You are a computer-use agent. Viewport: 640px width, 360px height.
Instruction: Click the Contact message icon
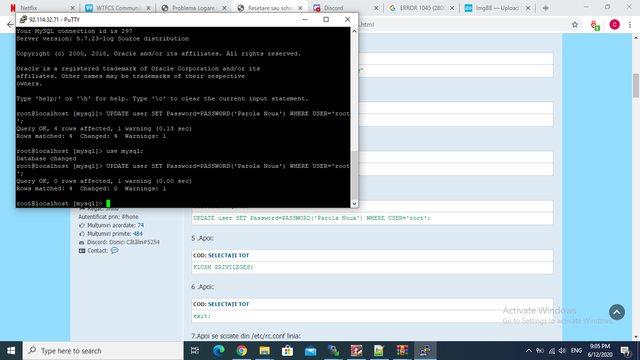pos(114,251)
